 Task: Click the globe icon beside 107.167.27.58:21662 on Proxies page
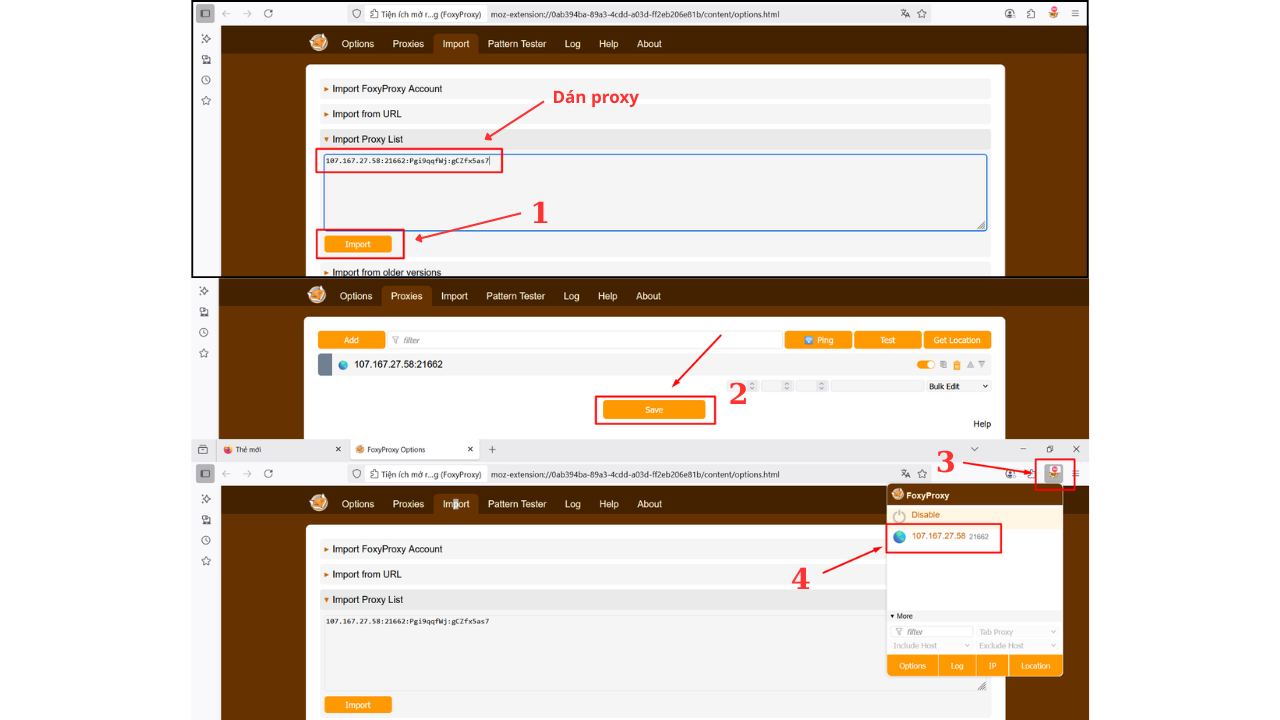coord(343,365)
